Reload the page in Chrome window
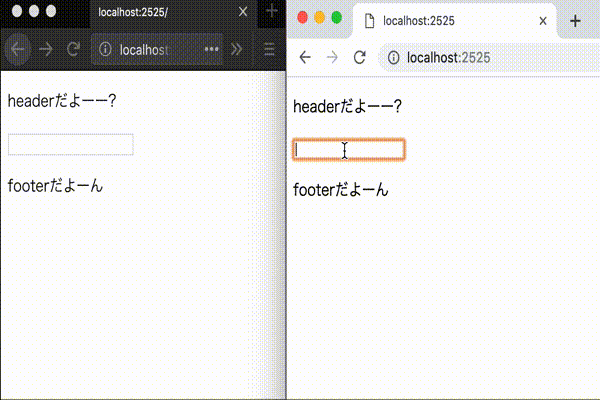The height and width of the screenshot is (400, 600). [359, 58]
